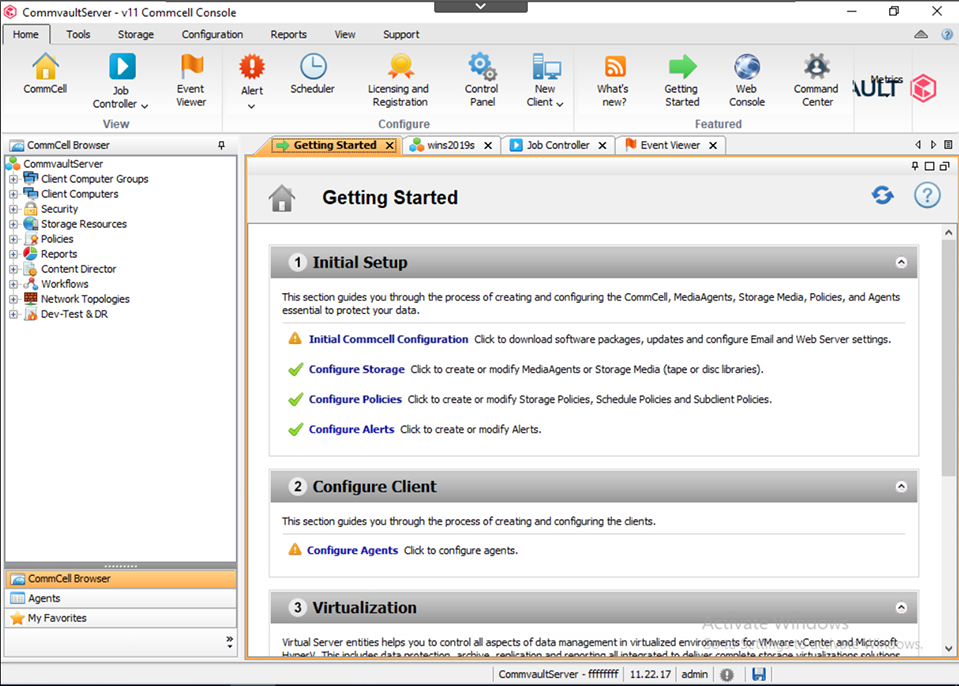Select the Content Director tree item
Image resolution: width=959 pixels, height=686 pixels.
(x=78, y=269)
